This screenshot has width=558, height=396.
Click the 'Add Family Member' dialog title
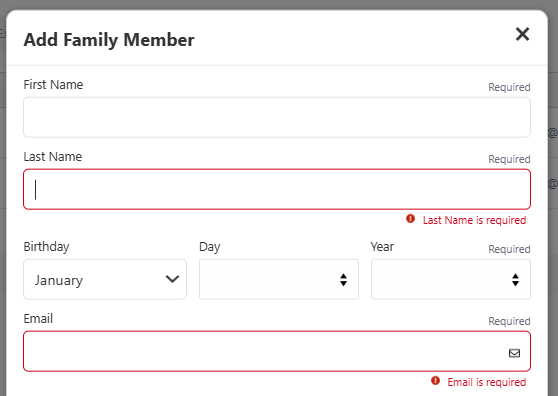pyautogui.click(x=109, y=39)
